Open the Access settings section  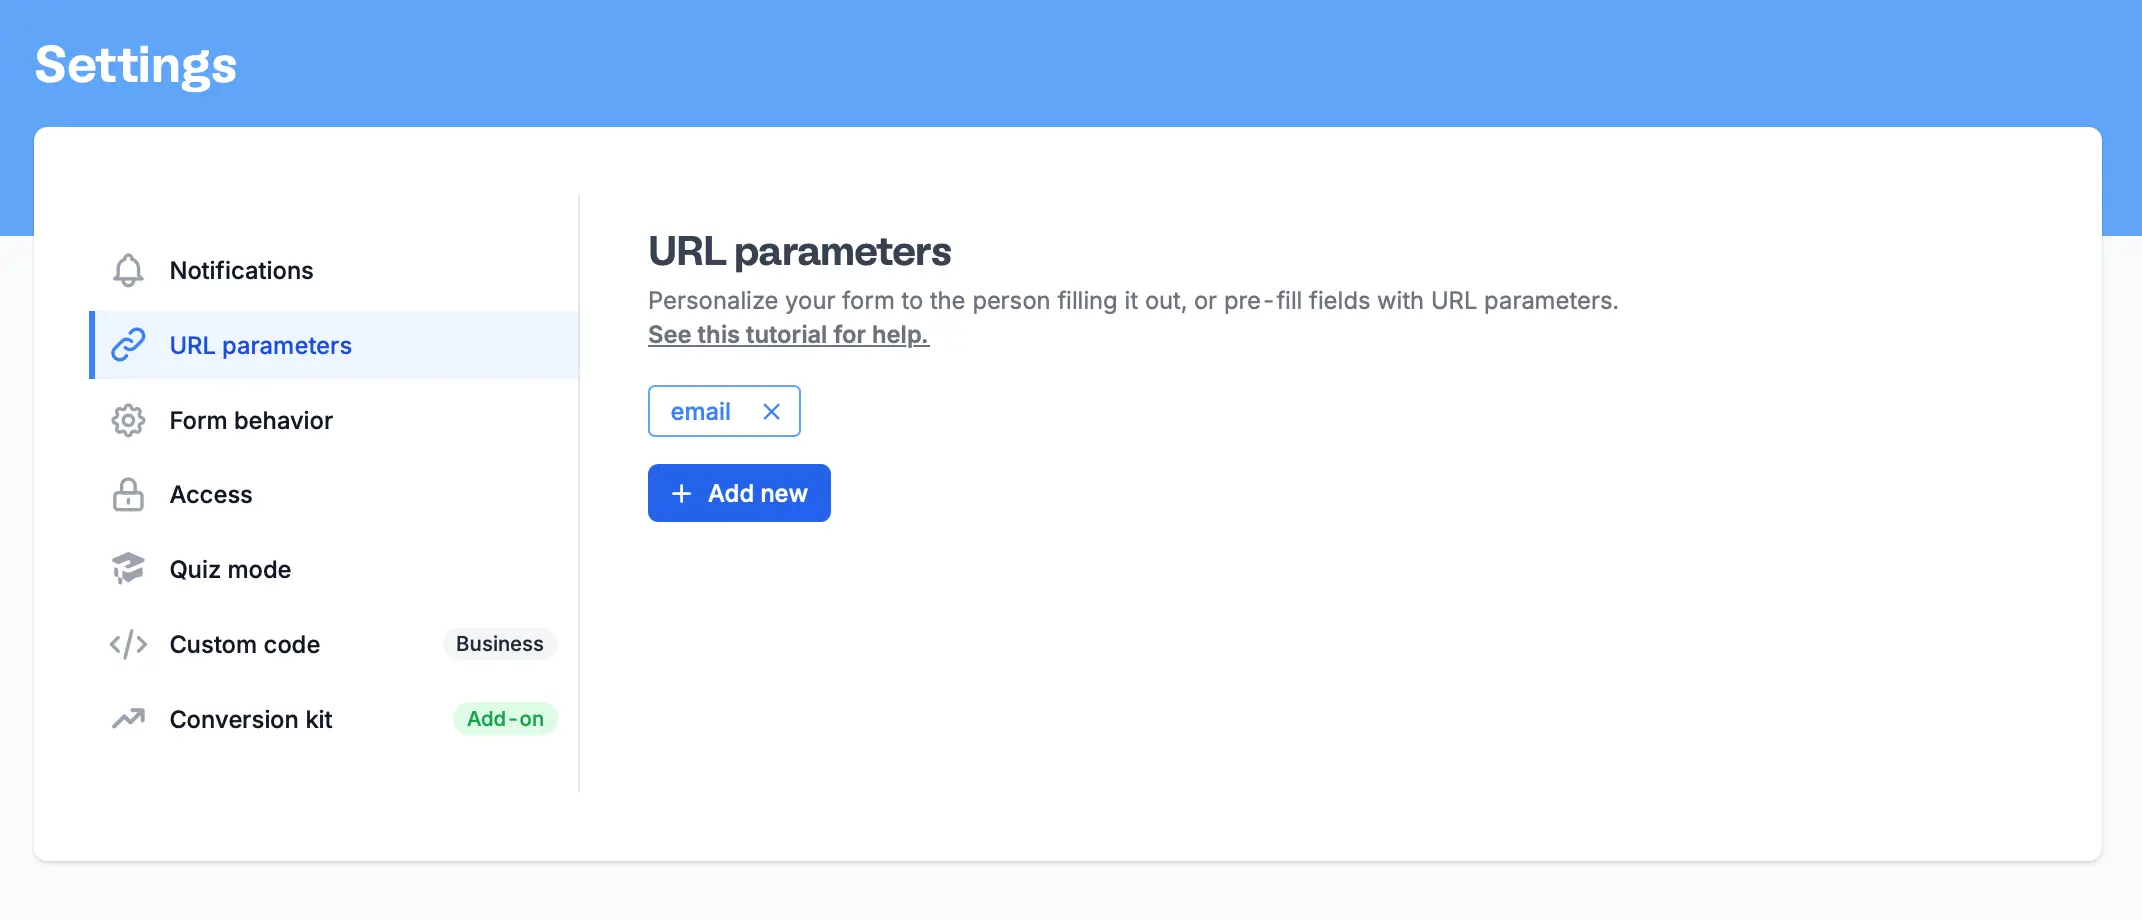(210, 494)
